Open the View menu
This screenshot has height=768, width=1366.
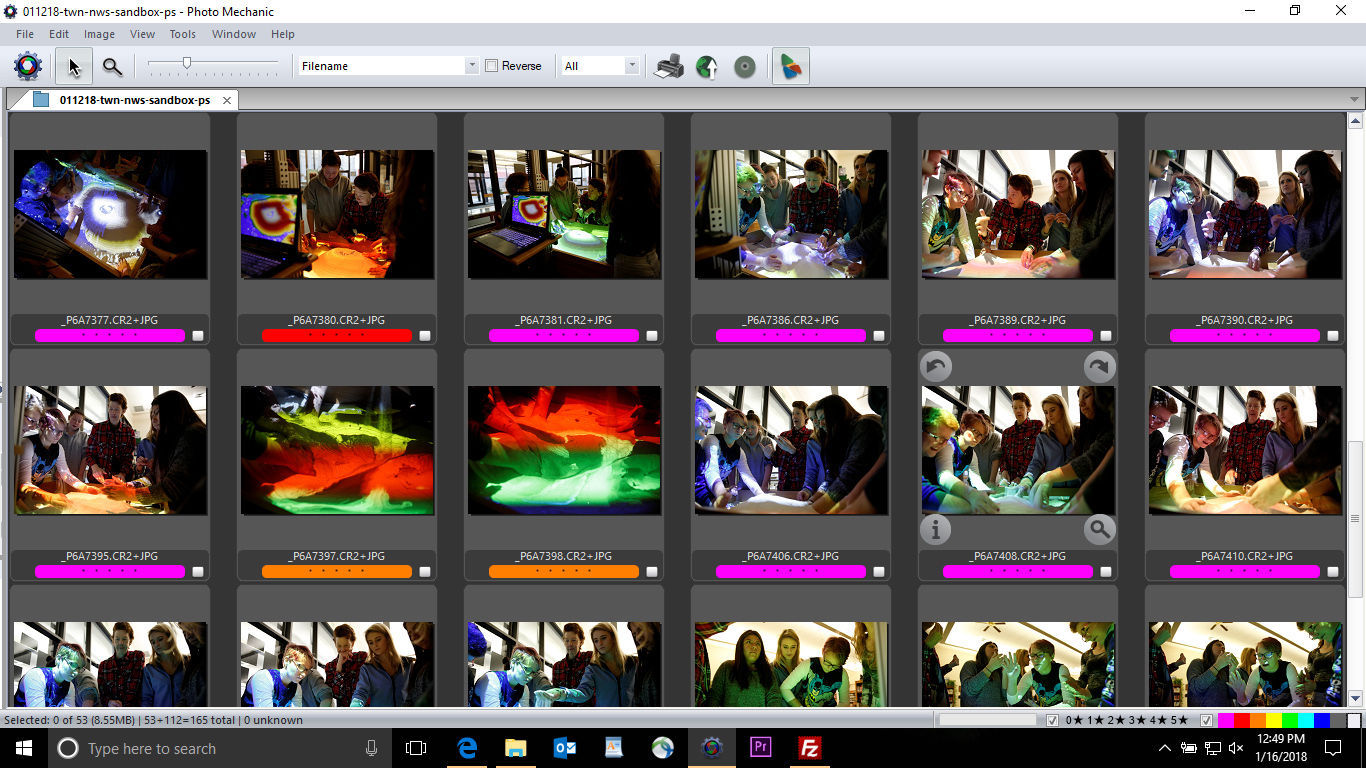tap(142, 34)
